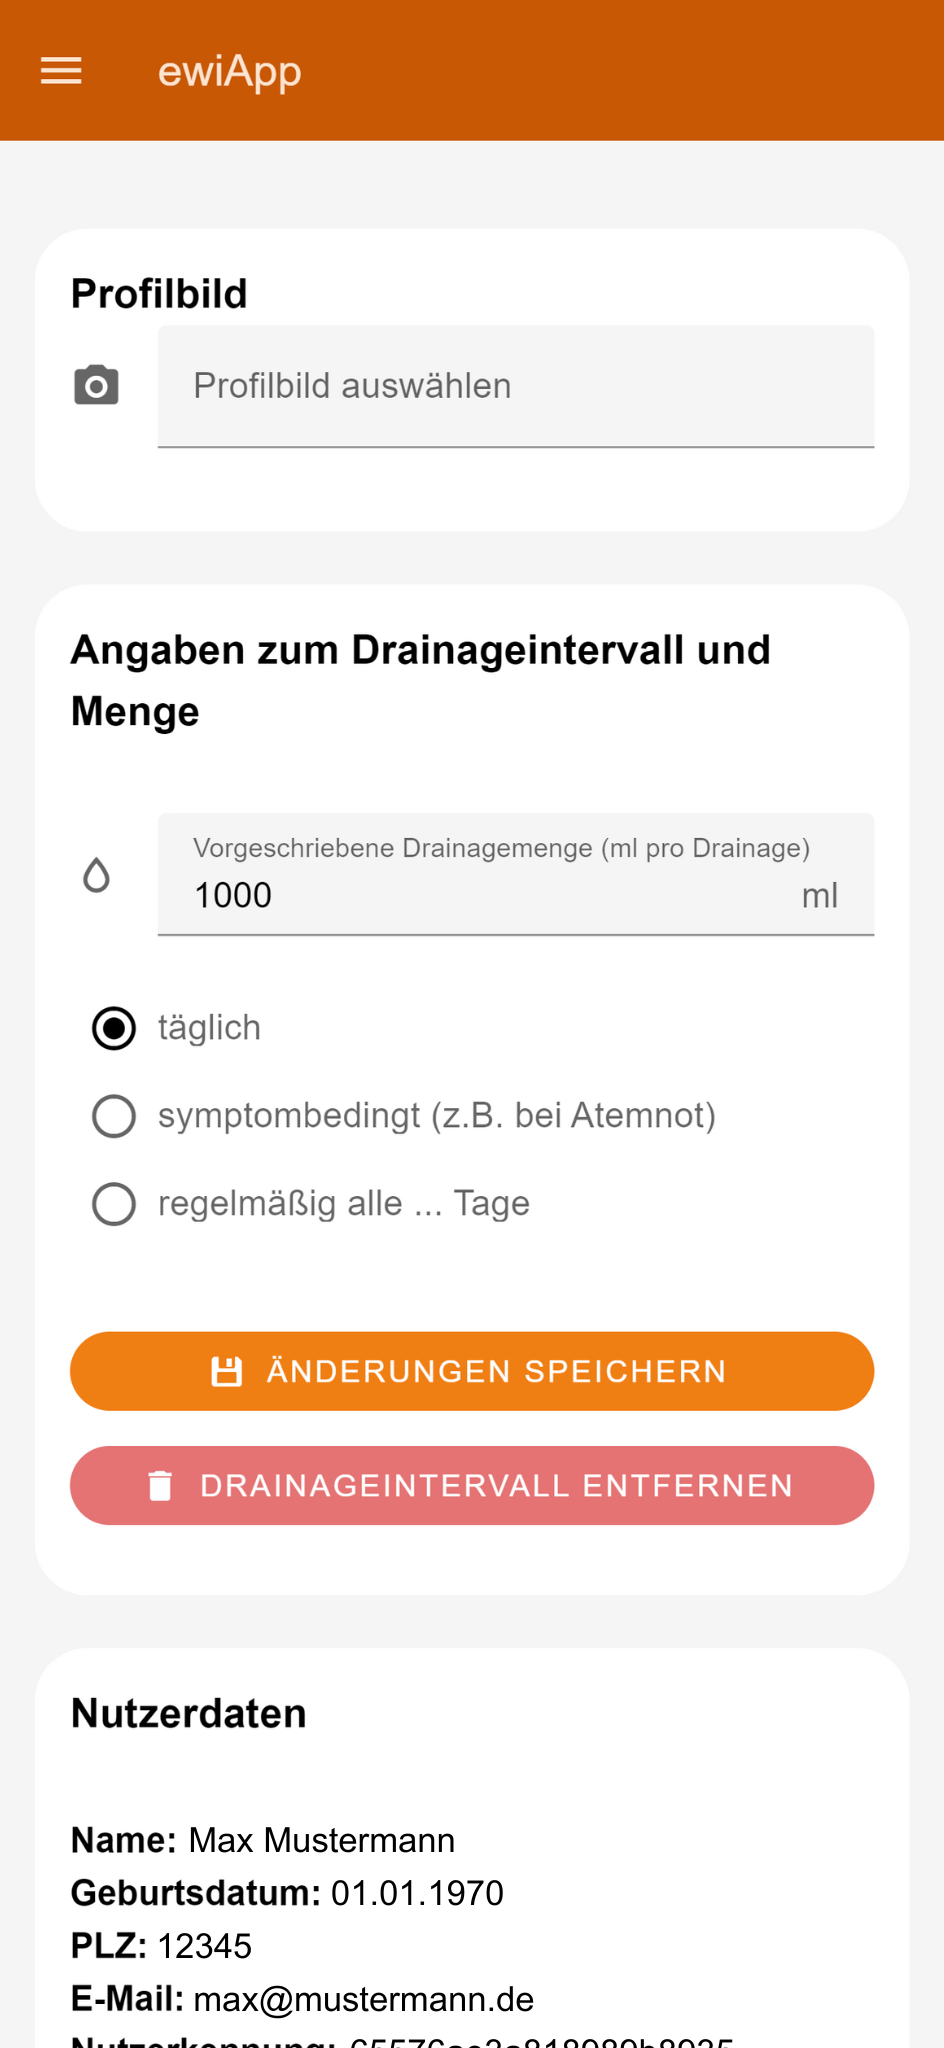Click the trash can icon
The height and width of the screenshot is (2048, 944).
pyautogui.click(x=160, y=1486)
